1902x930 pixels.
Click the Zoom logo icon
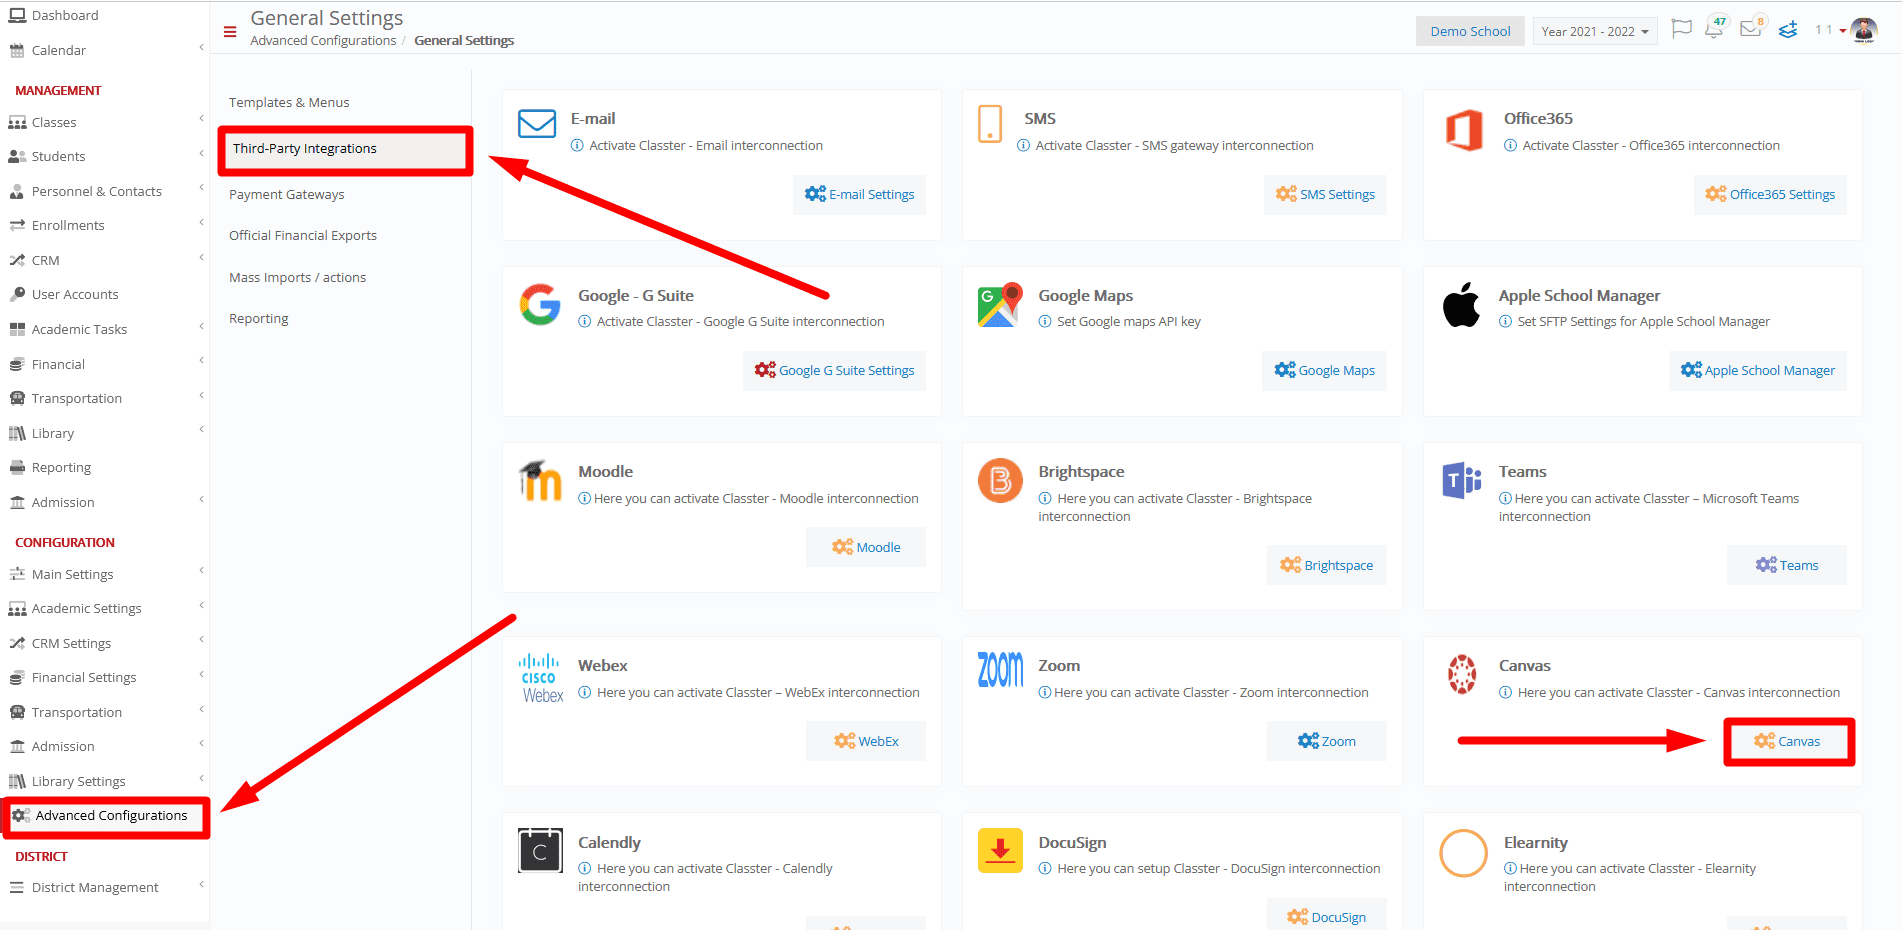click(x=1000, y=670)
